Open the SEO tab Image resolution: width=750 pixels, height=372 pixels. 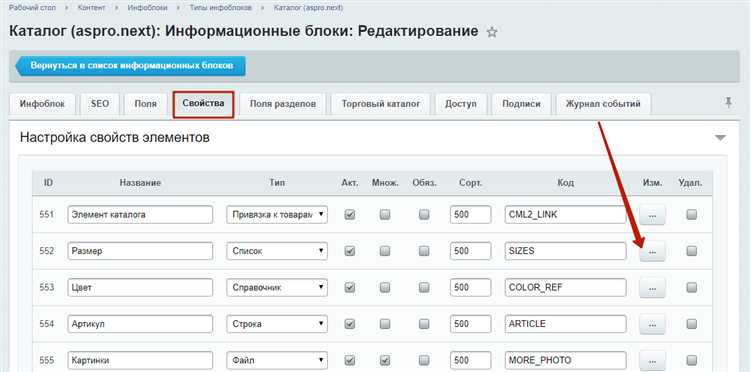tap(99, 104)
